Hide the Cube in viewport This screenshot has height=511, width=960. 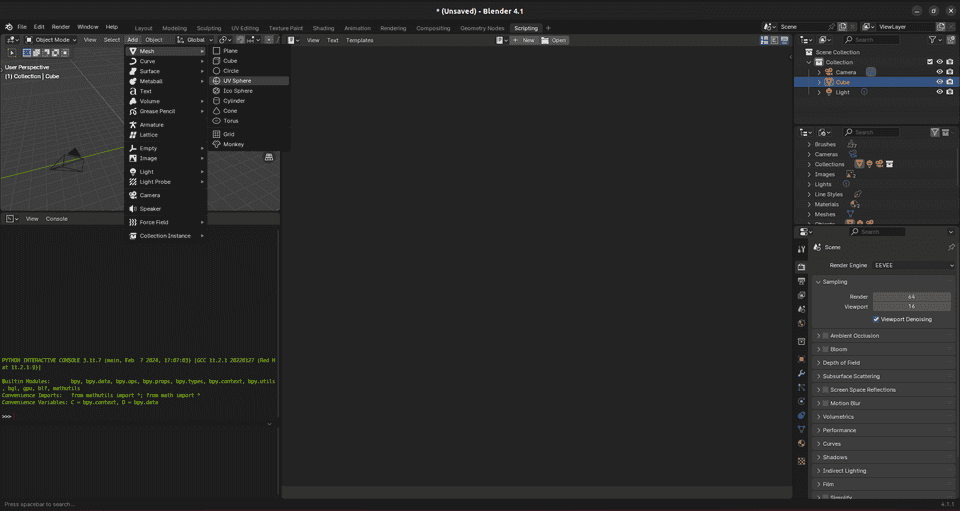pos(939,82)
